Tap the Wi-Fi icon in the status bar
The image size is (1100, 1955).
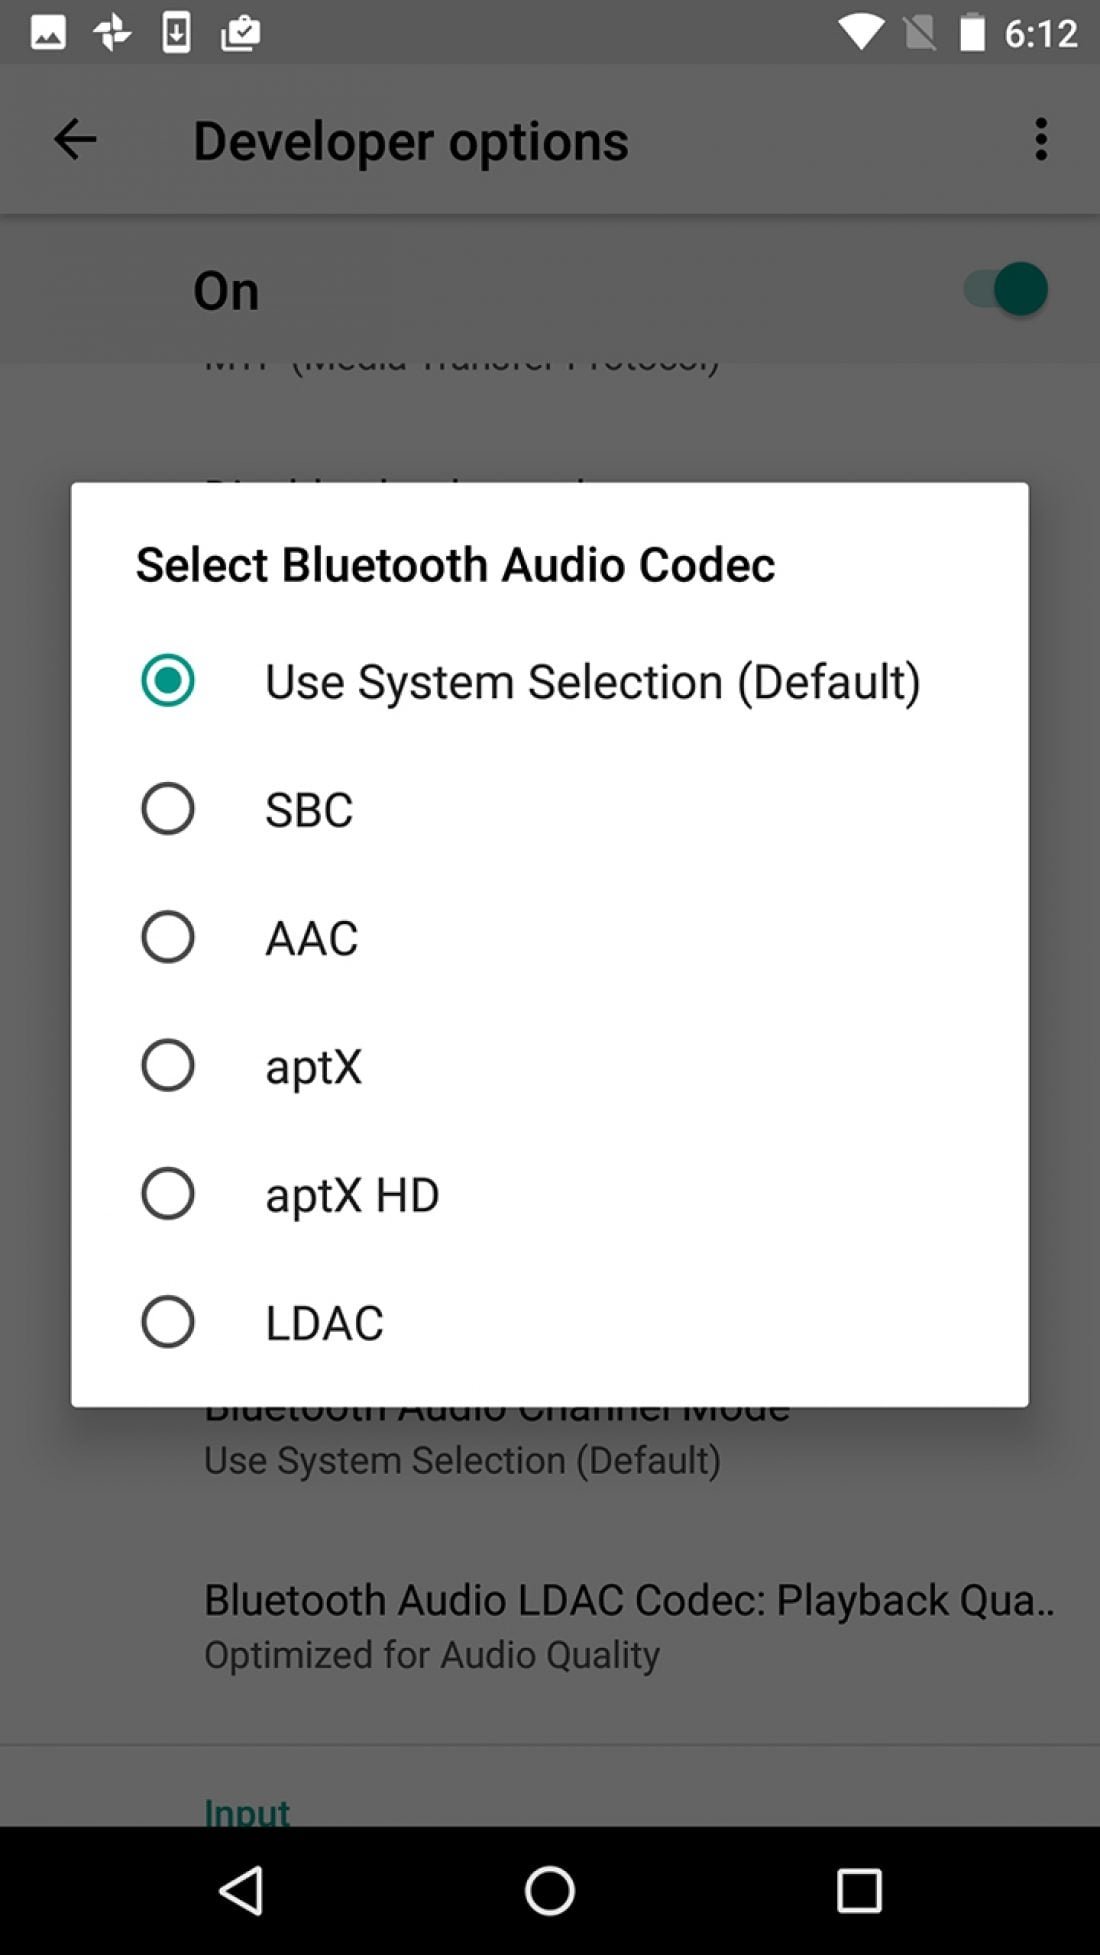pos(858,32)
